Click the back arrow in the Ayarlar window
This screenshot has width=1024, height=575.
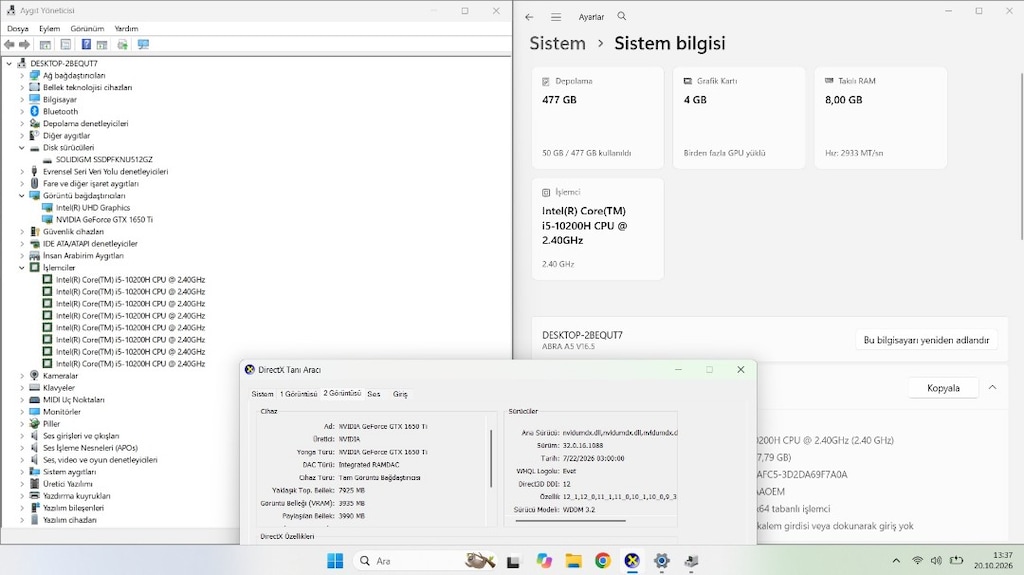529,17
